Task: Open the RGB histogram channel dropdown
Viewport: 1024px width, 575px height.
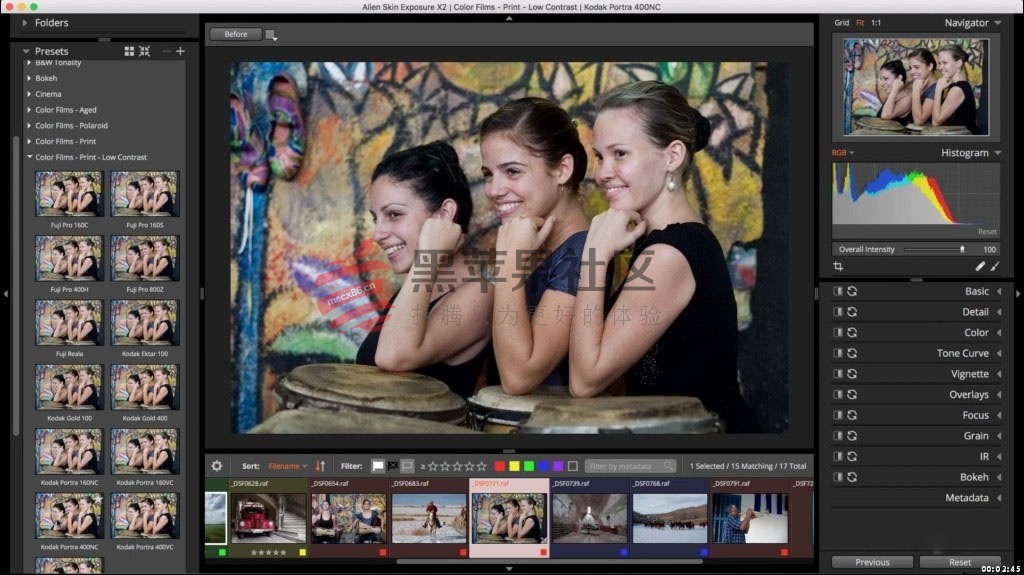Action: [842, 153]
